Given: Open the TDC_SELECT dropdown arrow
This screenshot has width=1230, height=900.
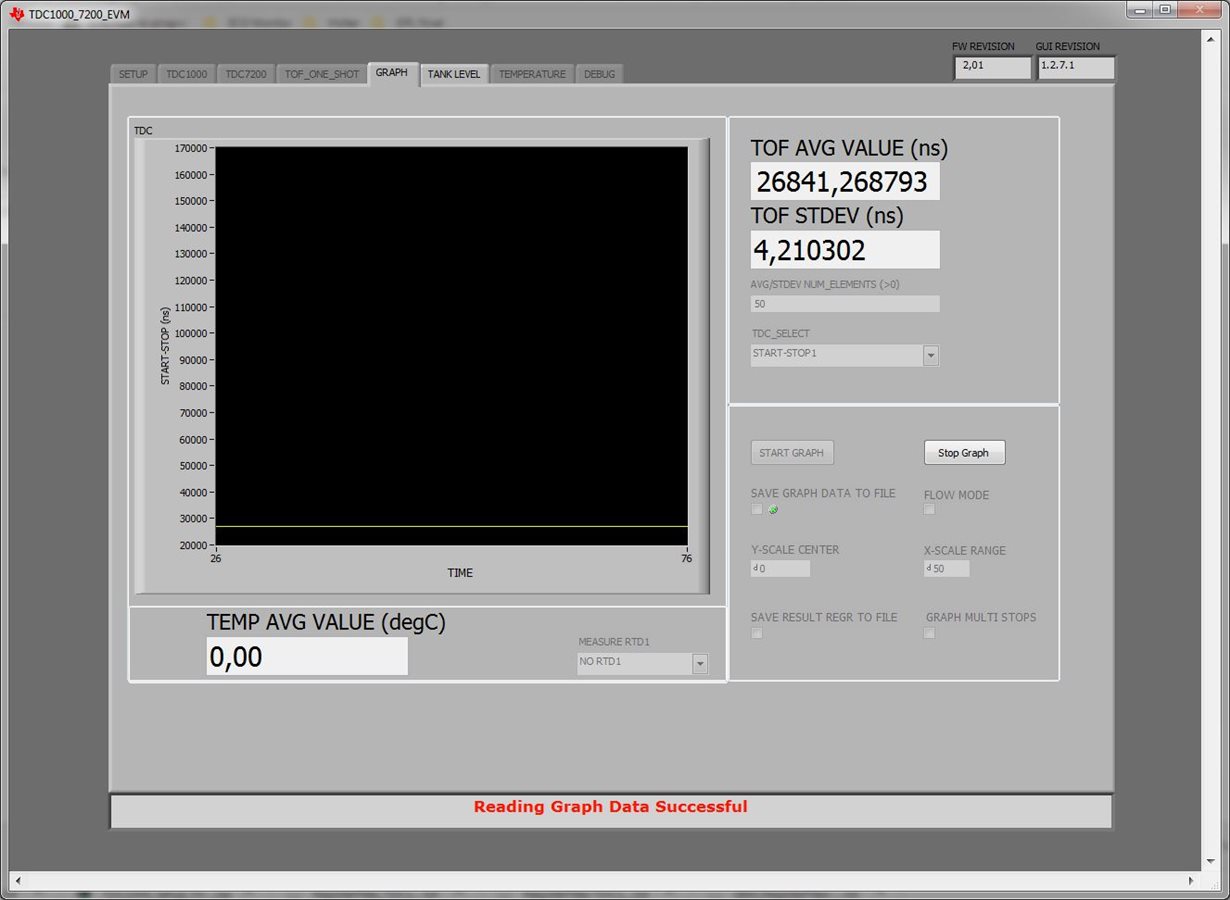Looking at the screenshot, I should coord(931,356).
